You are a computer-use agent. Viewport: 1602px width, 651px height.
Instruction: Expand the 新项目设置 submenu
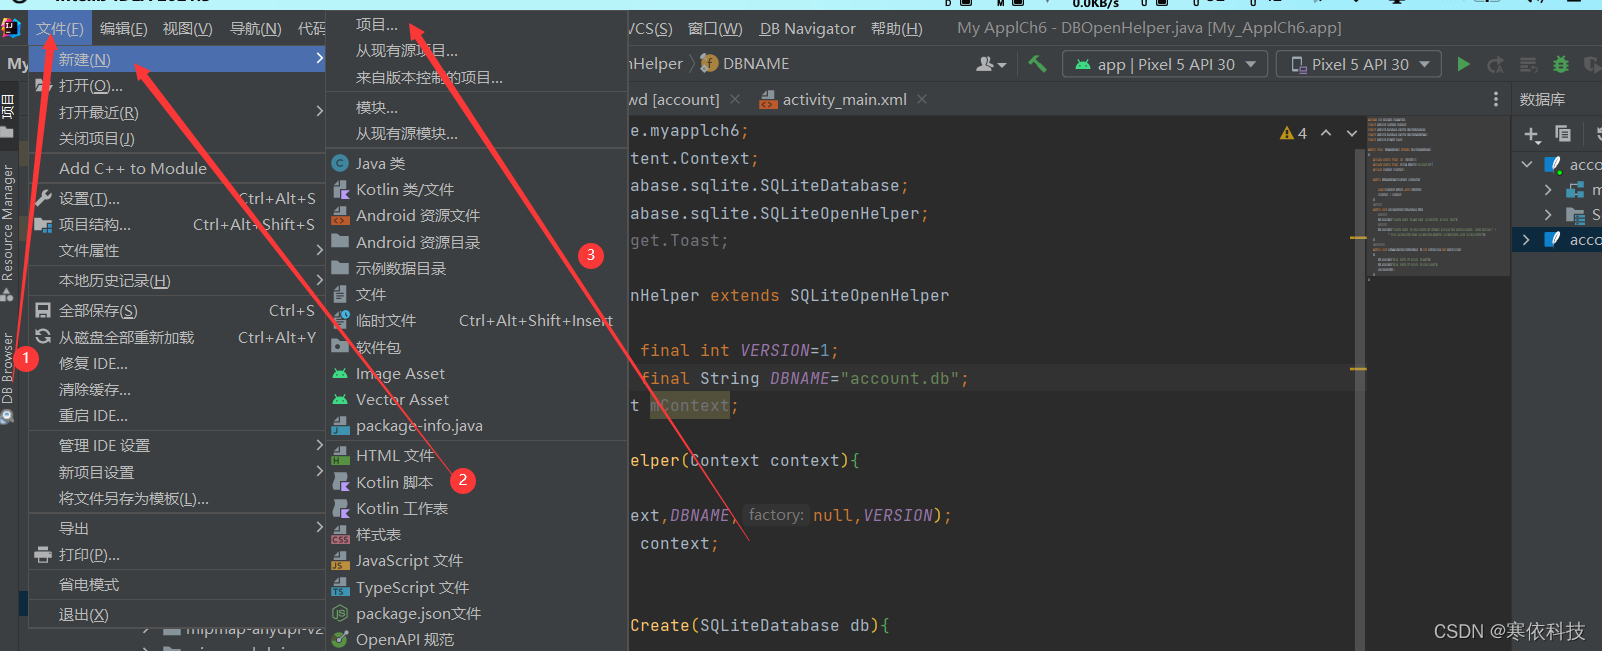tap(178, 472)
